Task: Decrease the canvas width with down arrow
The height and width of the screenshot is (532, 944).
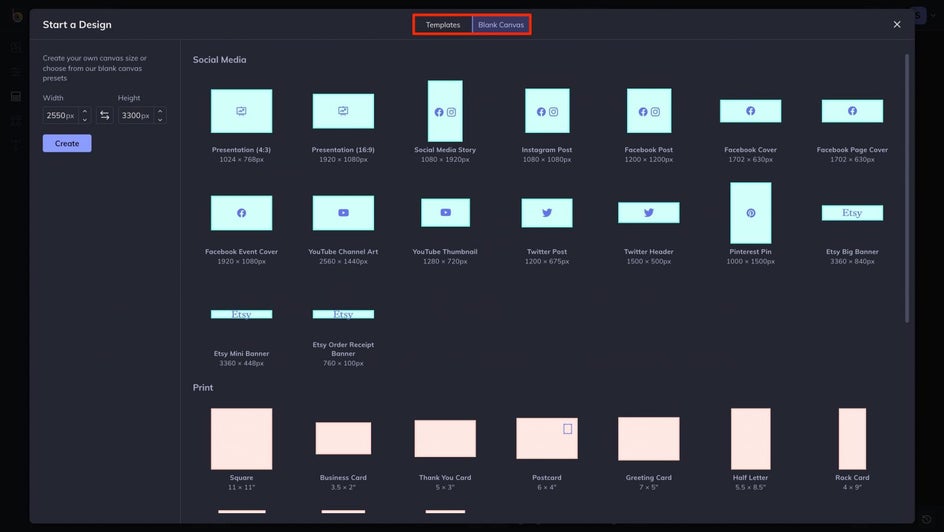Action: pos(85,119)
